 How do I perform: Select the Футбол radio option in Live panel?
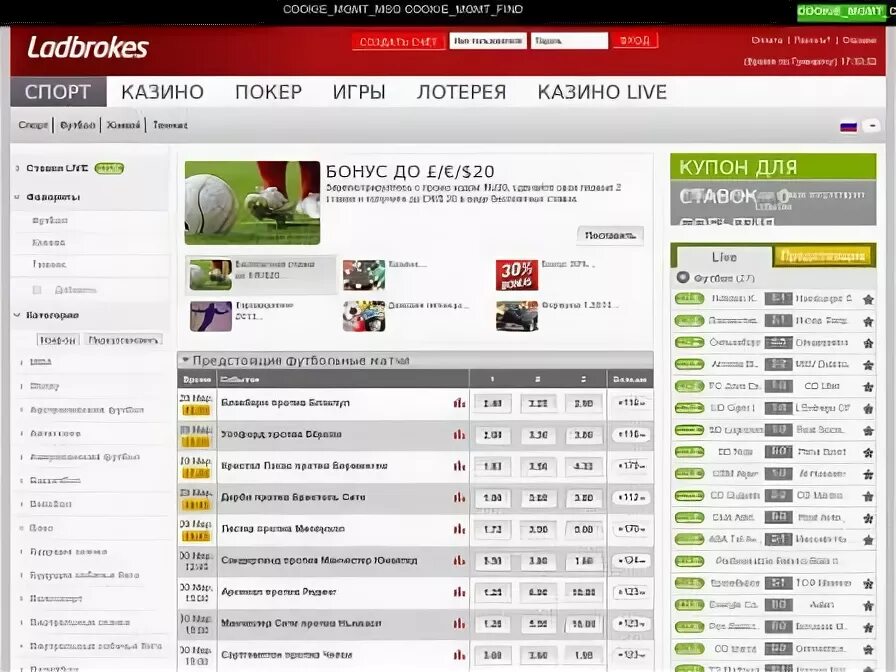(x=683, y=277)
